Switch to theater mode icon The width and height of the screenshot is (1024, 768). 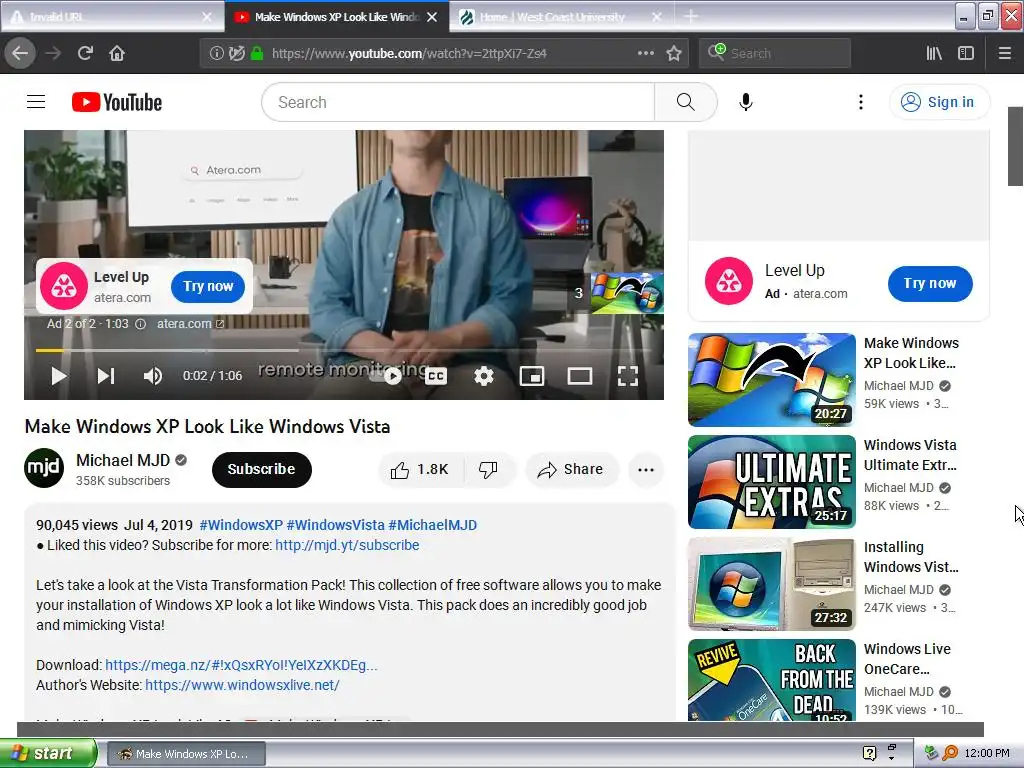[x=579, y=376]
